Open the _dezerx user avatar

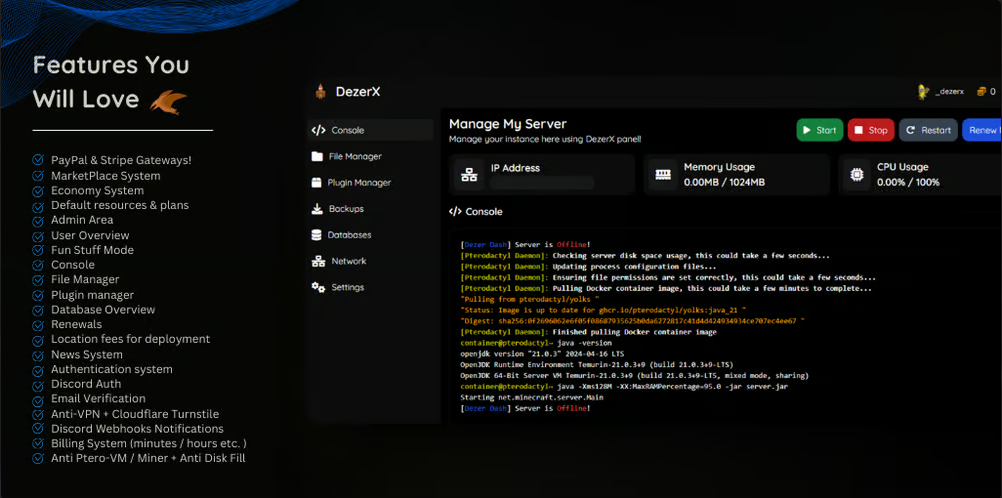(x=922, y=92)
